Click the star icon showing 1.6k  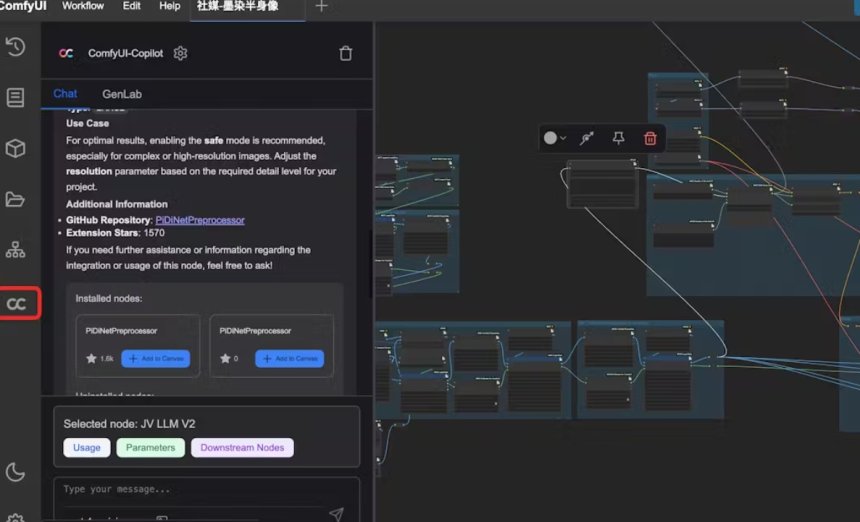91,359
